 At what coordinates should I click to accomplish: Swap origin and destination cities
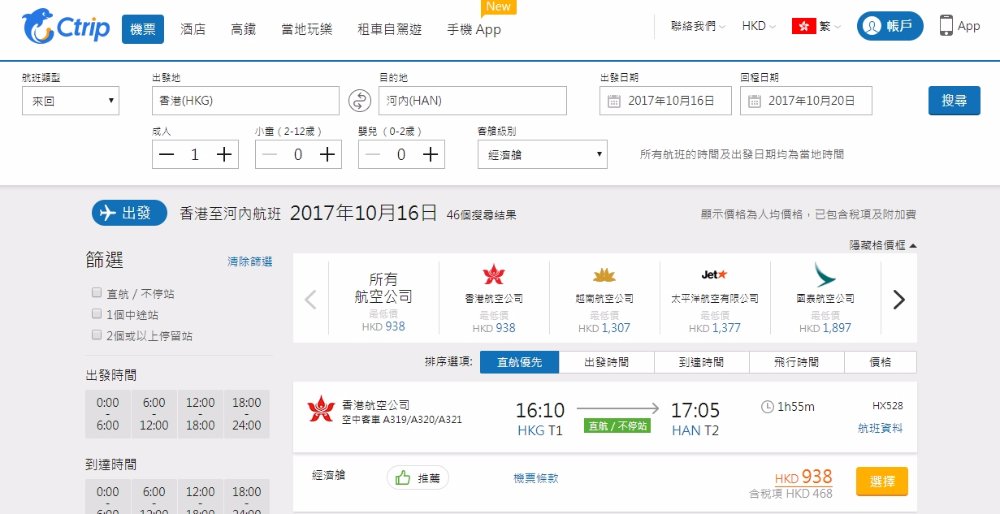coord(359,101)
